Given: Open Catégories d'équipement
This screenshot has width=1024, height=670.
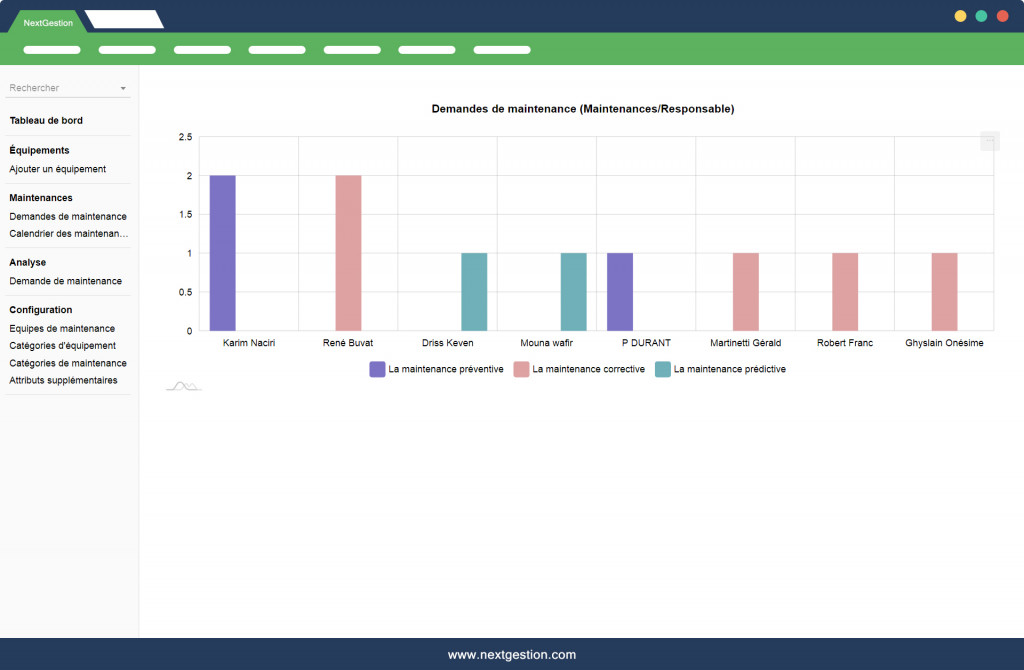Looking at the screenshot, I should [63, 346].
